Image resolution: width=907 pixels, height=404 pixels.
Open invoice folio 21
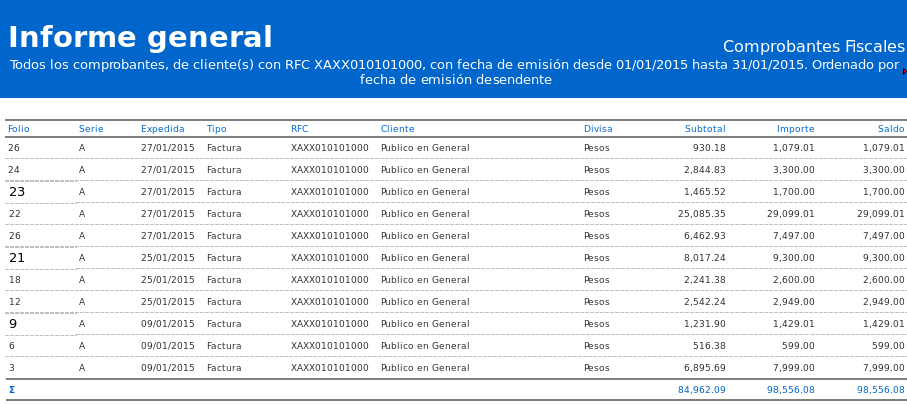click(17, 258)
